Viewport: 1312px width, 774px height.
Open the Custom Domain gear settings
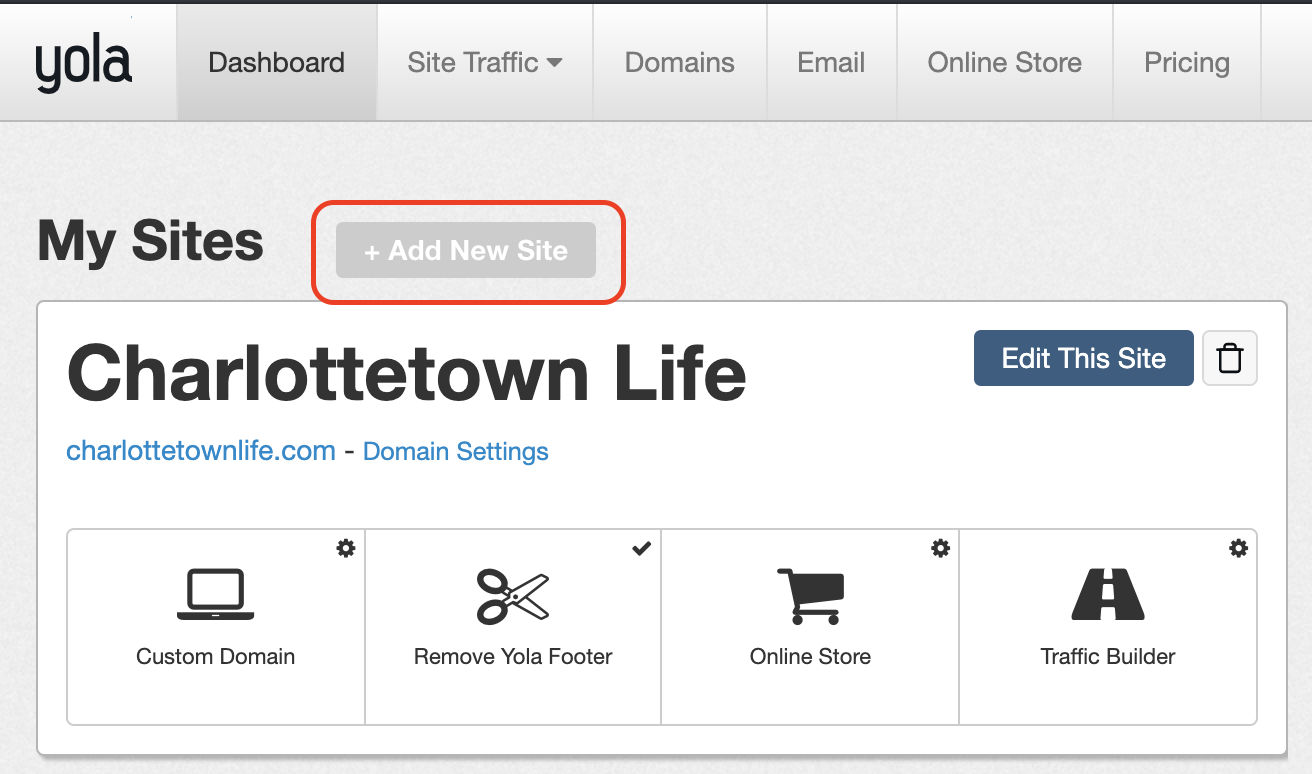[x=346, y=548]
